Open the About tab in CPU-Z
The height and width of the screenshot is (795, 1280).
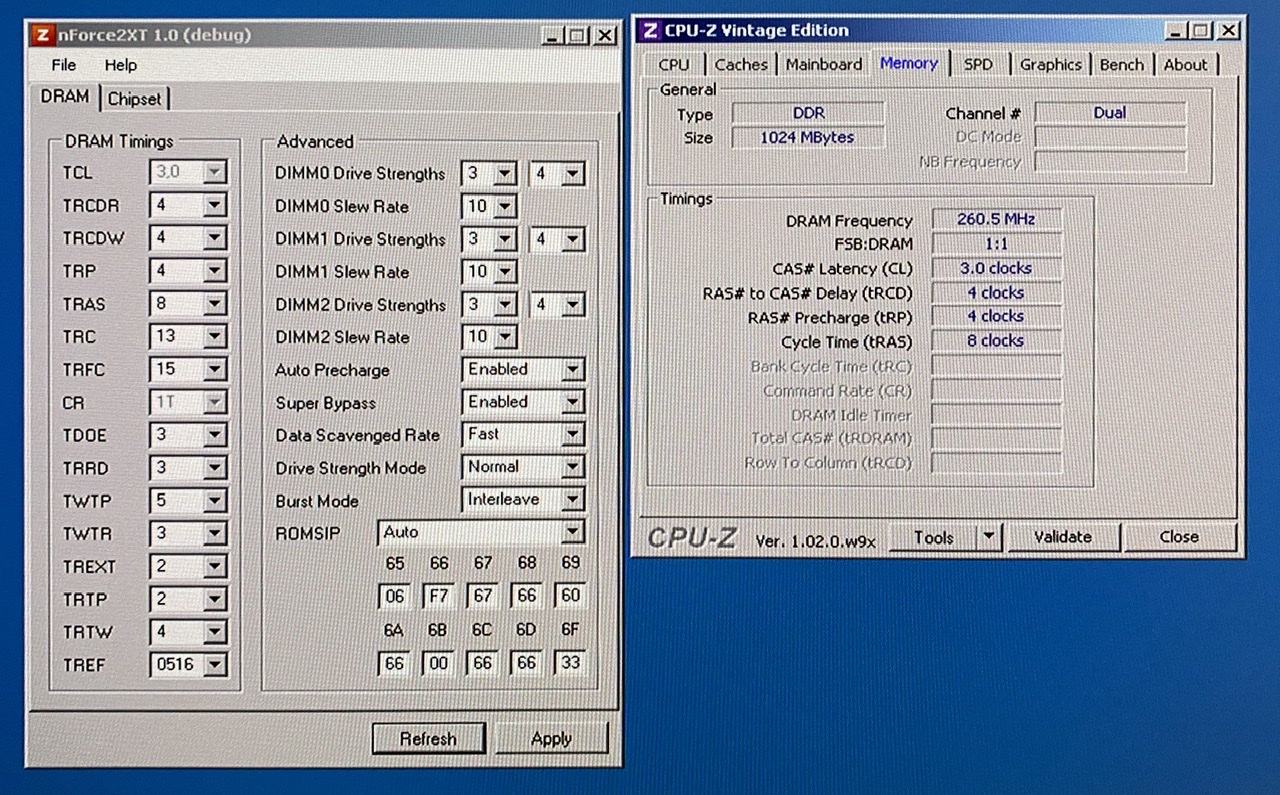[x=1186, y=65]
